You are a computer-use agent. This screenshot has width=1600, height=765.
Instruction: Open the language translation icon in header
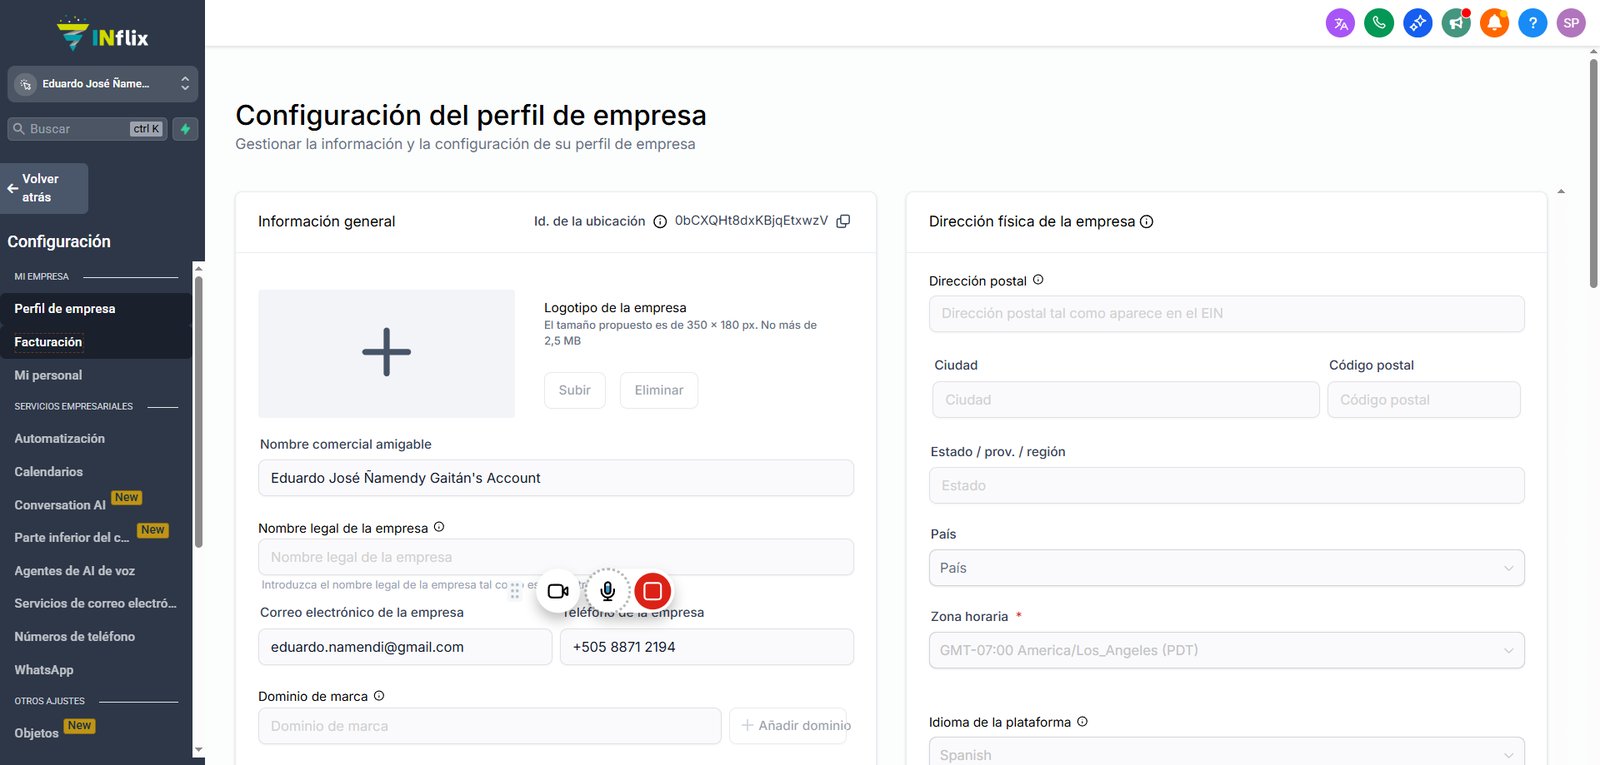point(1340,23)
